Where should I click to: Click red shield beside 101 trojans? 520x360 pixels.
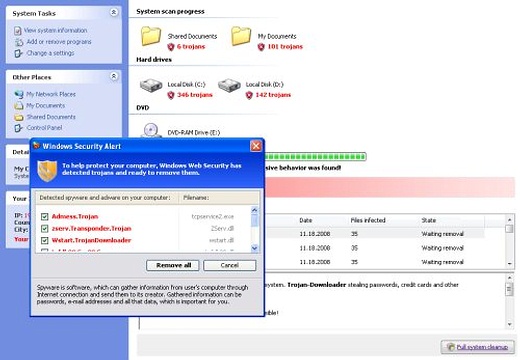point(261,47)
